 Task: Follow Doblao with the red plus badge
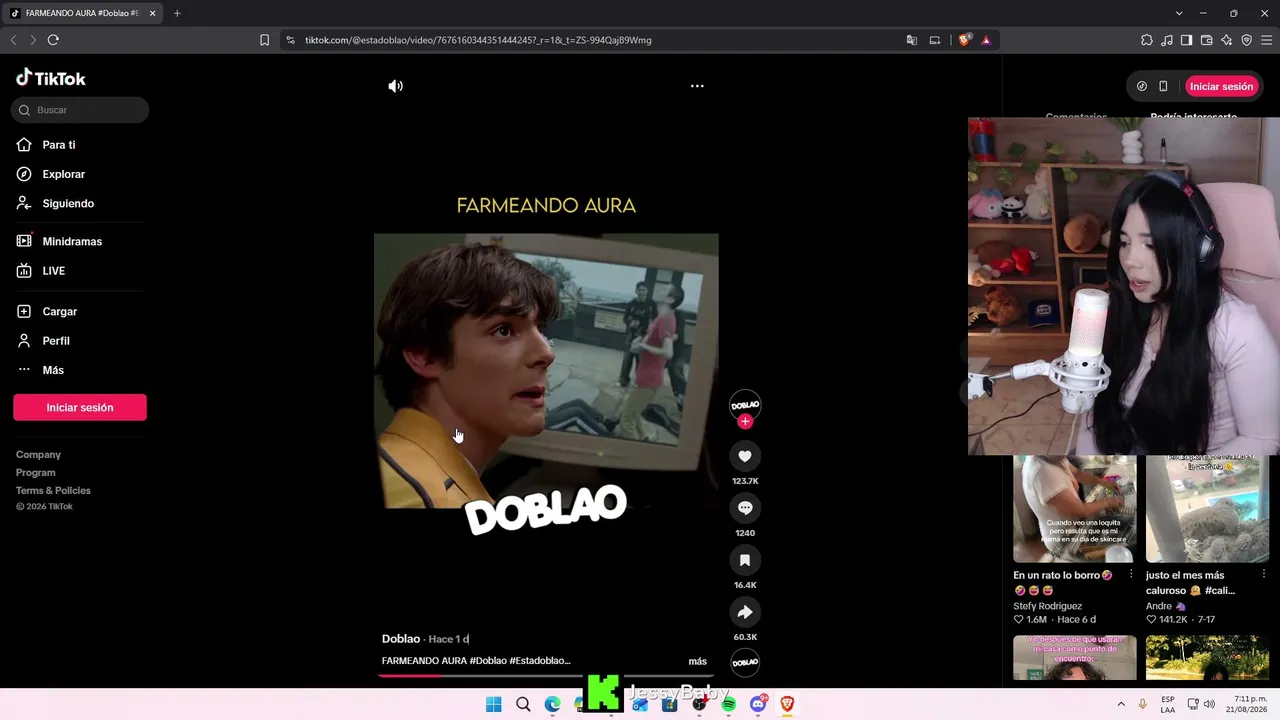[745, 421]
